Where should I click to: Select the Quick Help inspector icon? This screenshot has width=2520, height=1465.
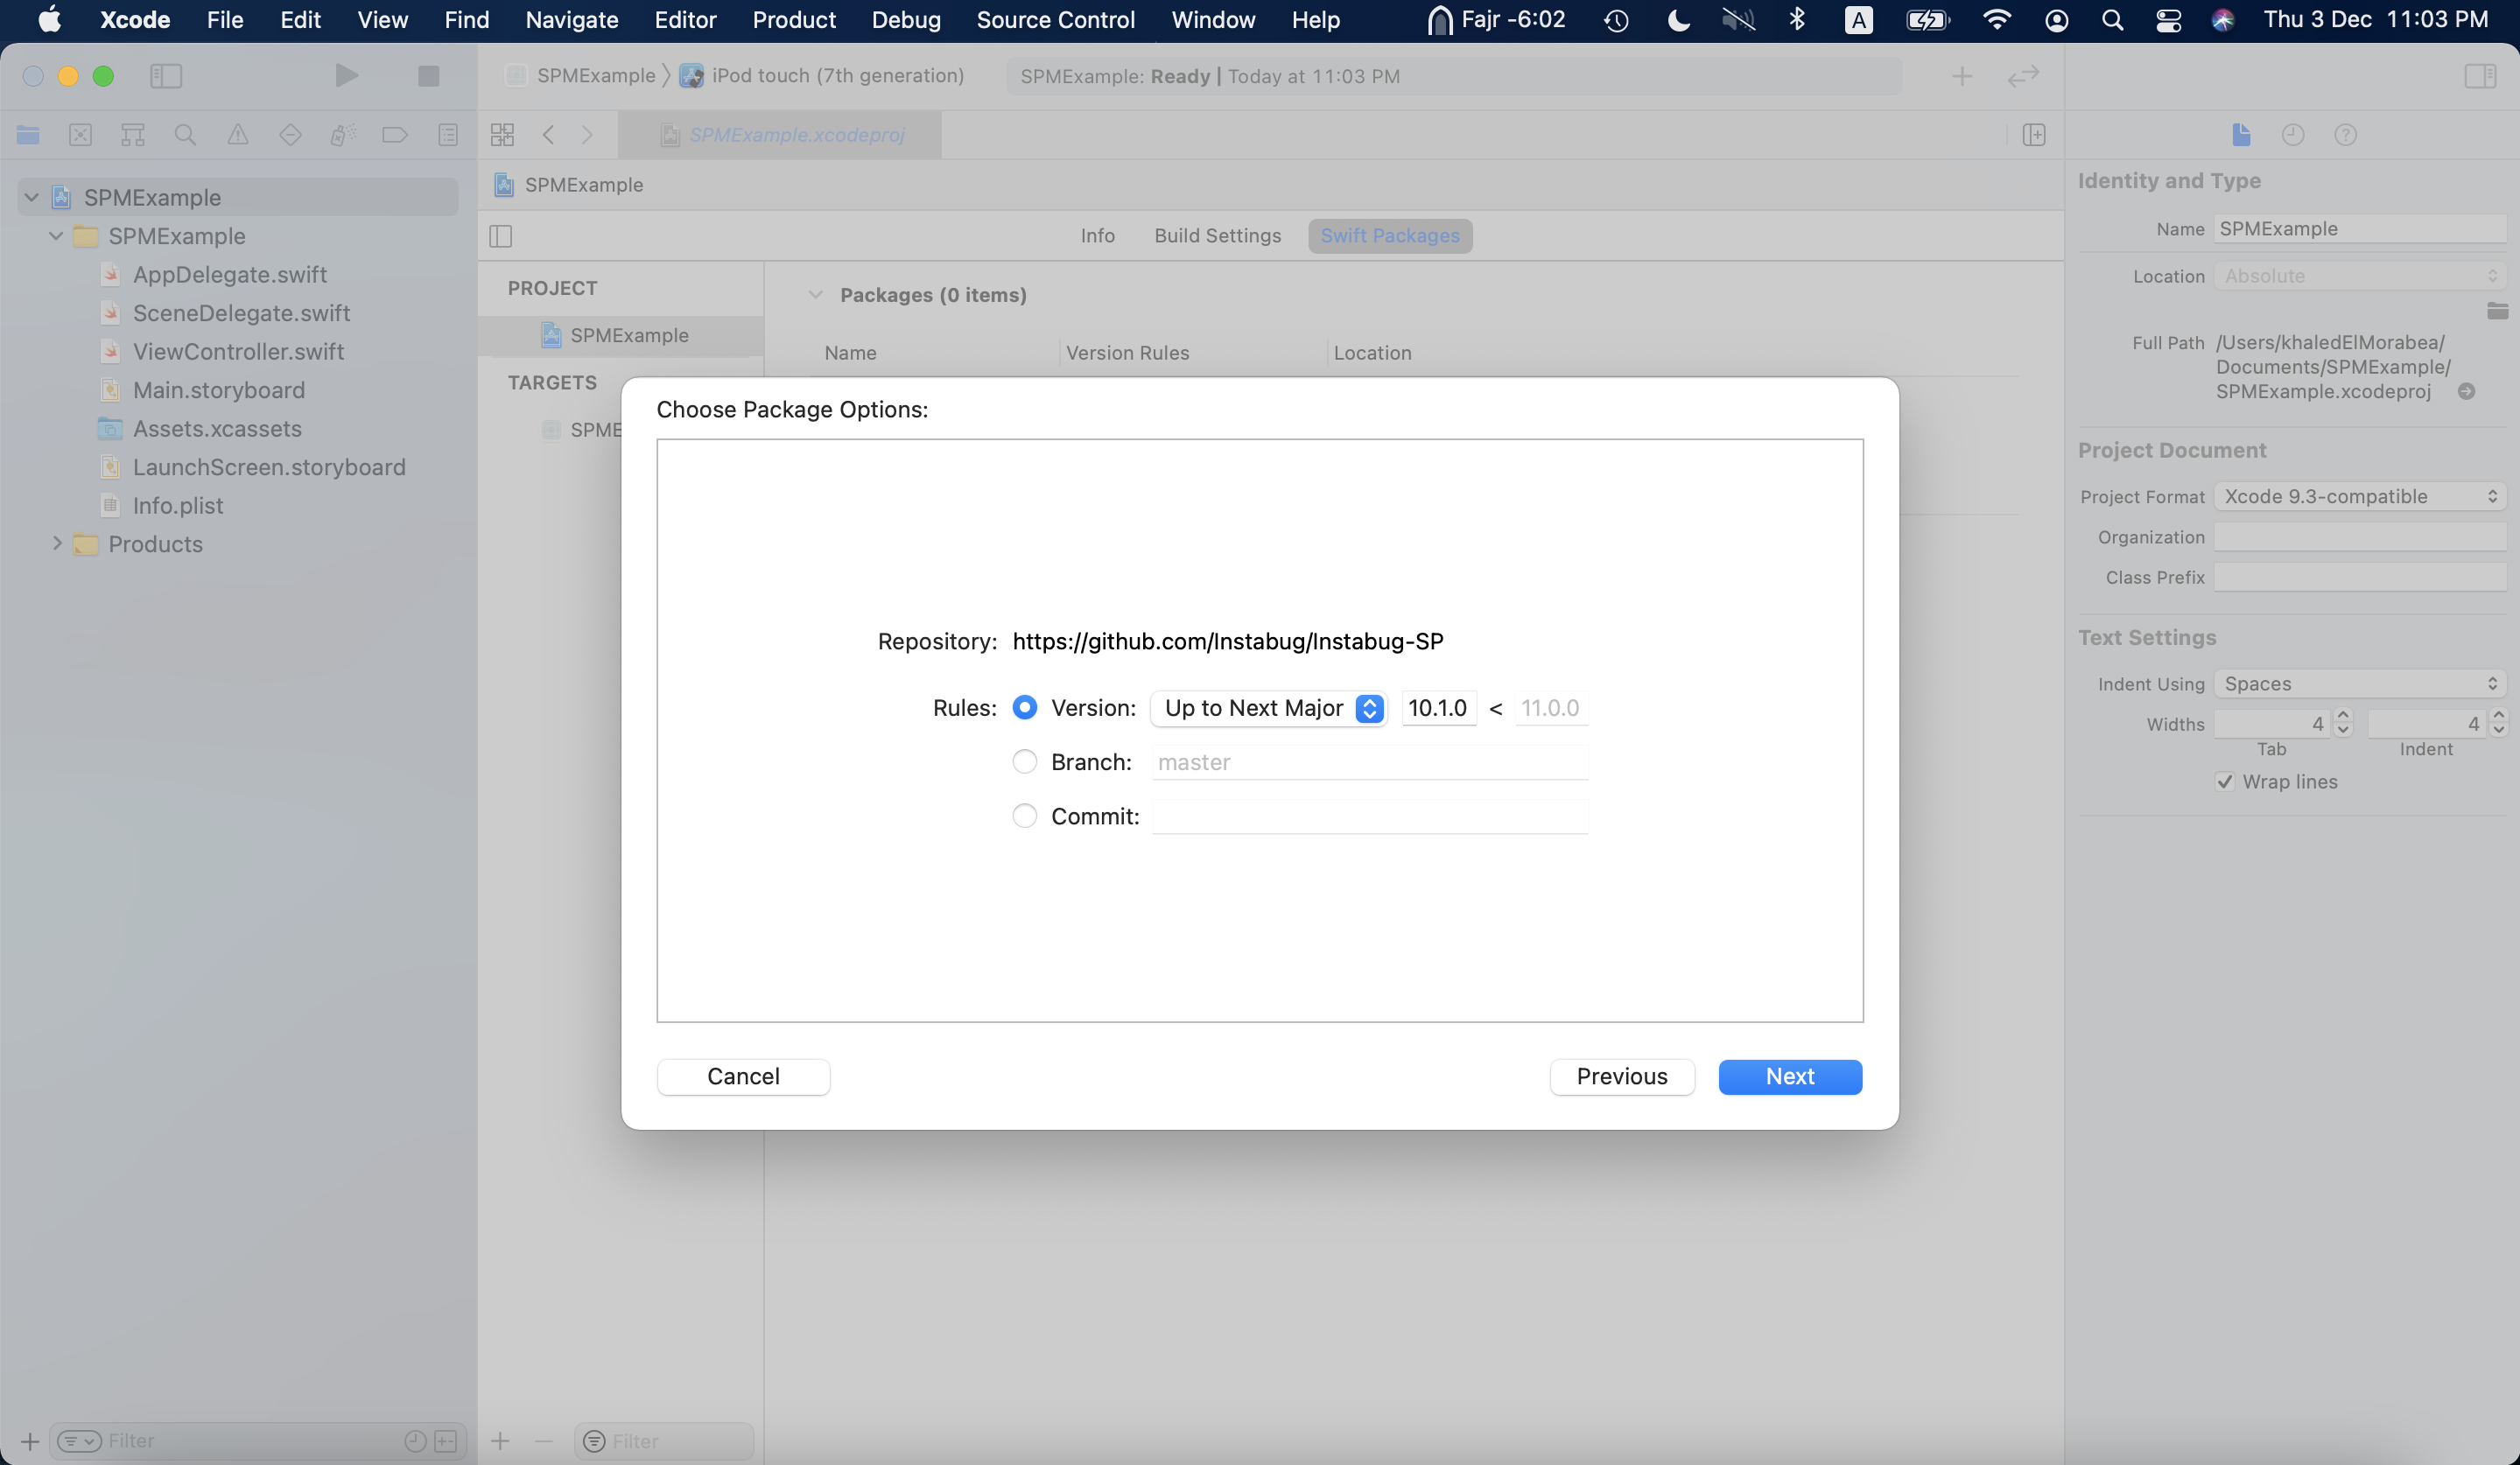point(2345,135)
